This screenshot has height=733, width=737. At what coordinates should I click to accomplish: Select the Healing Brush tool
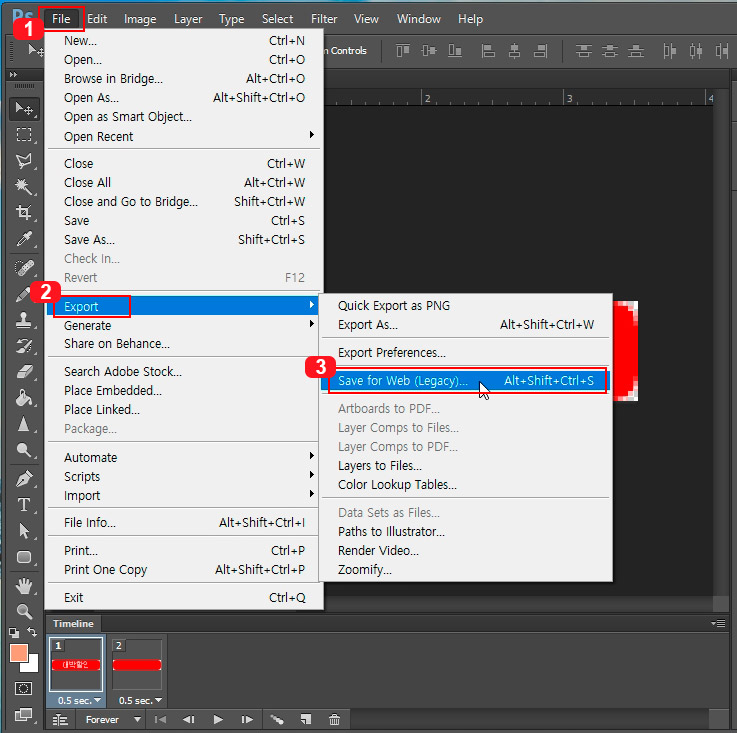coord(24,268)
